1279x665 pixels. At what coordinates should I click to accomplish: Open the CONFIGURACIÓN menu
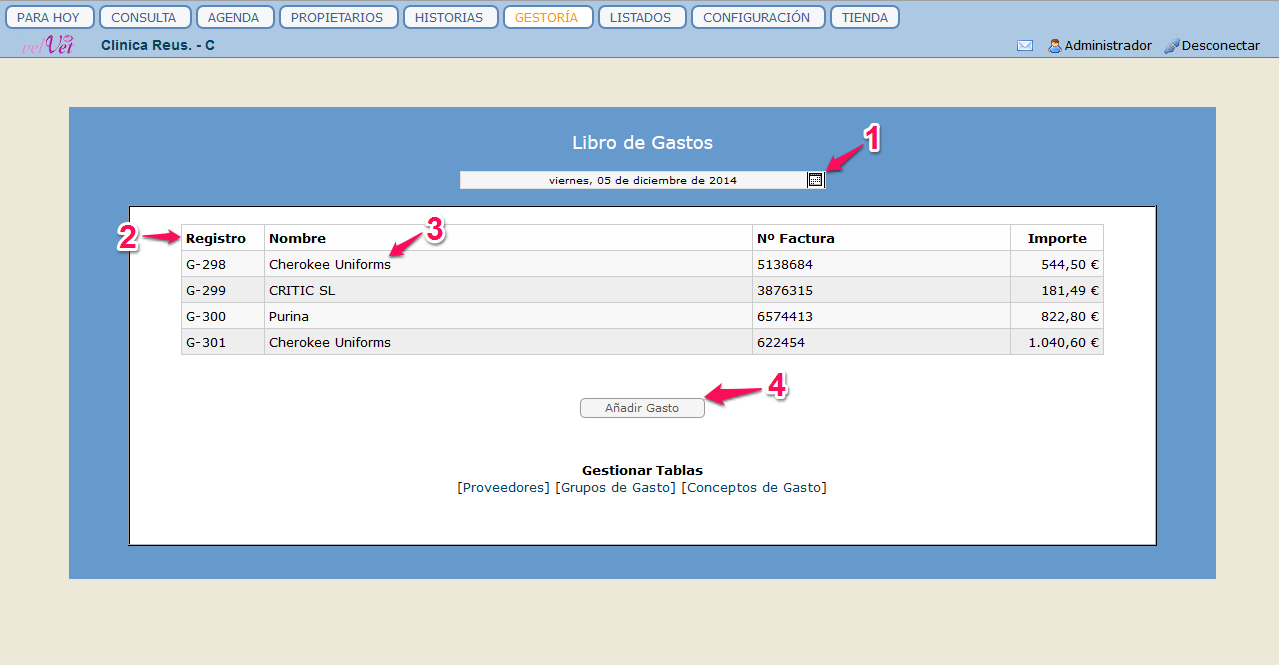pos(756,17)
